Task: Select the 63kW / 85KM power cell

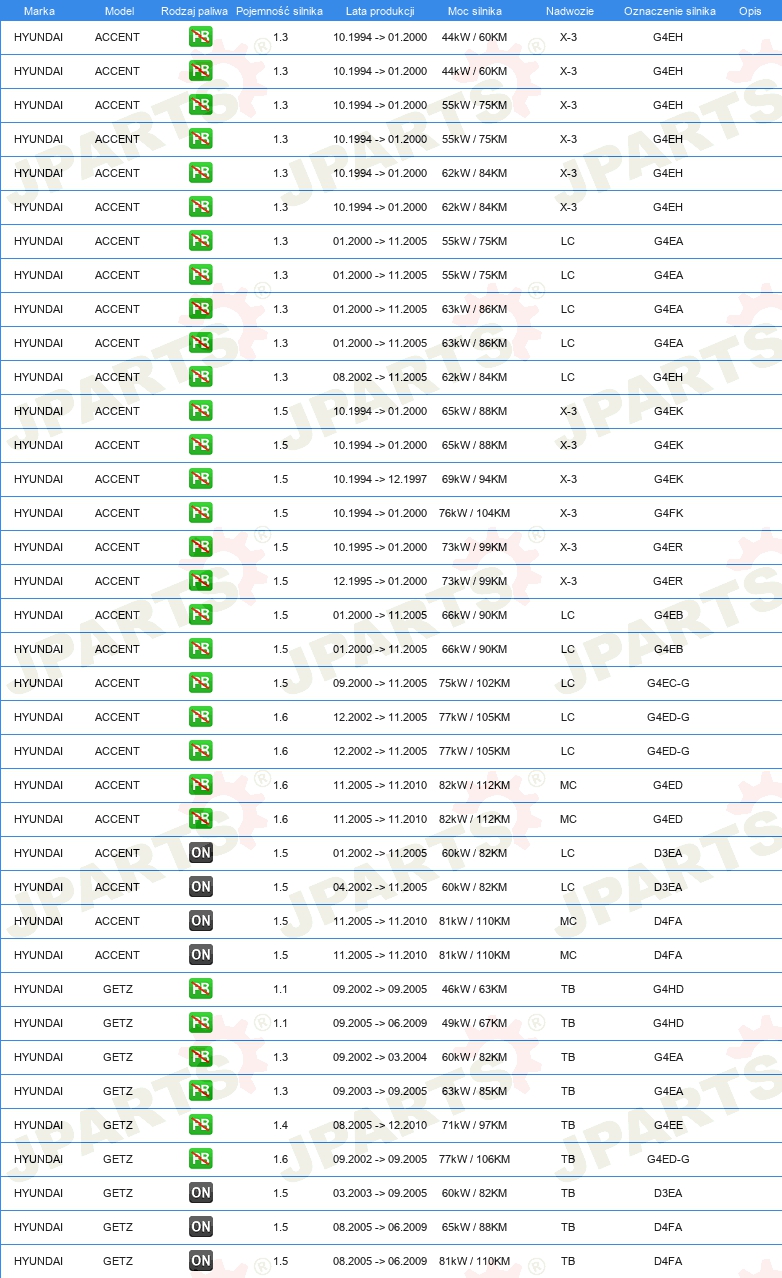Action: (x=474, y=1091)
